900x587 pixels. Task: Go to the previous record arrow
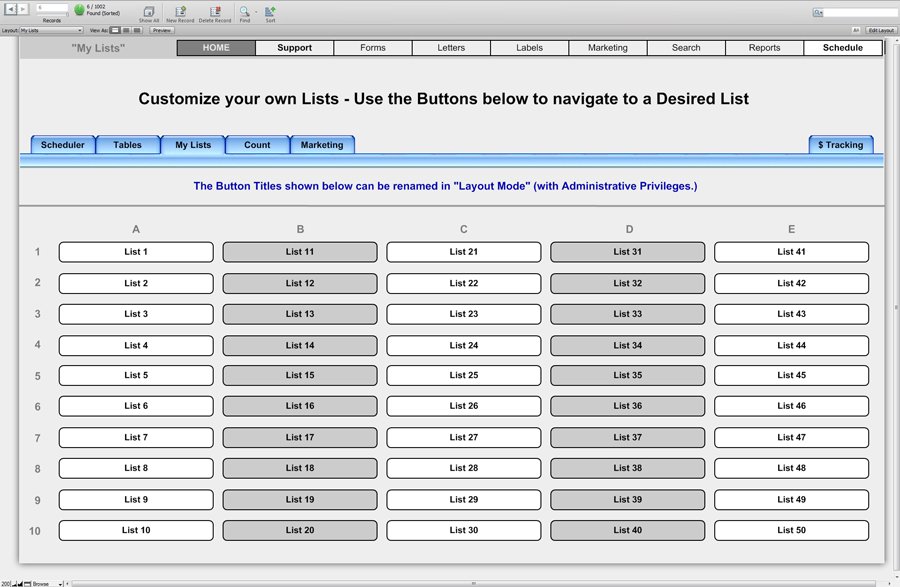(x=10, y=8)
